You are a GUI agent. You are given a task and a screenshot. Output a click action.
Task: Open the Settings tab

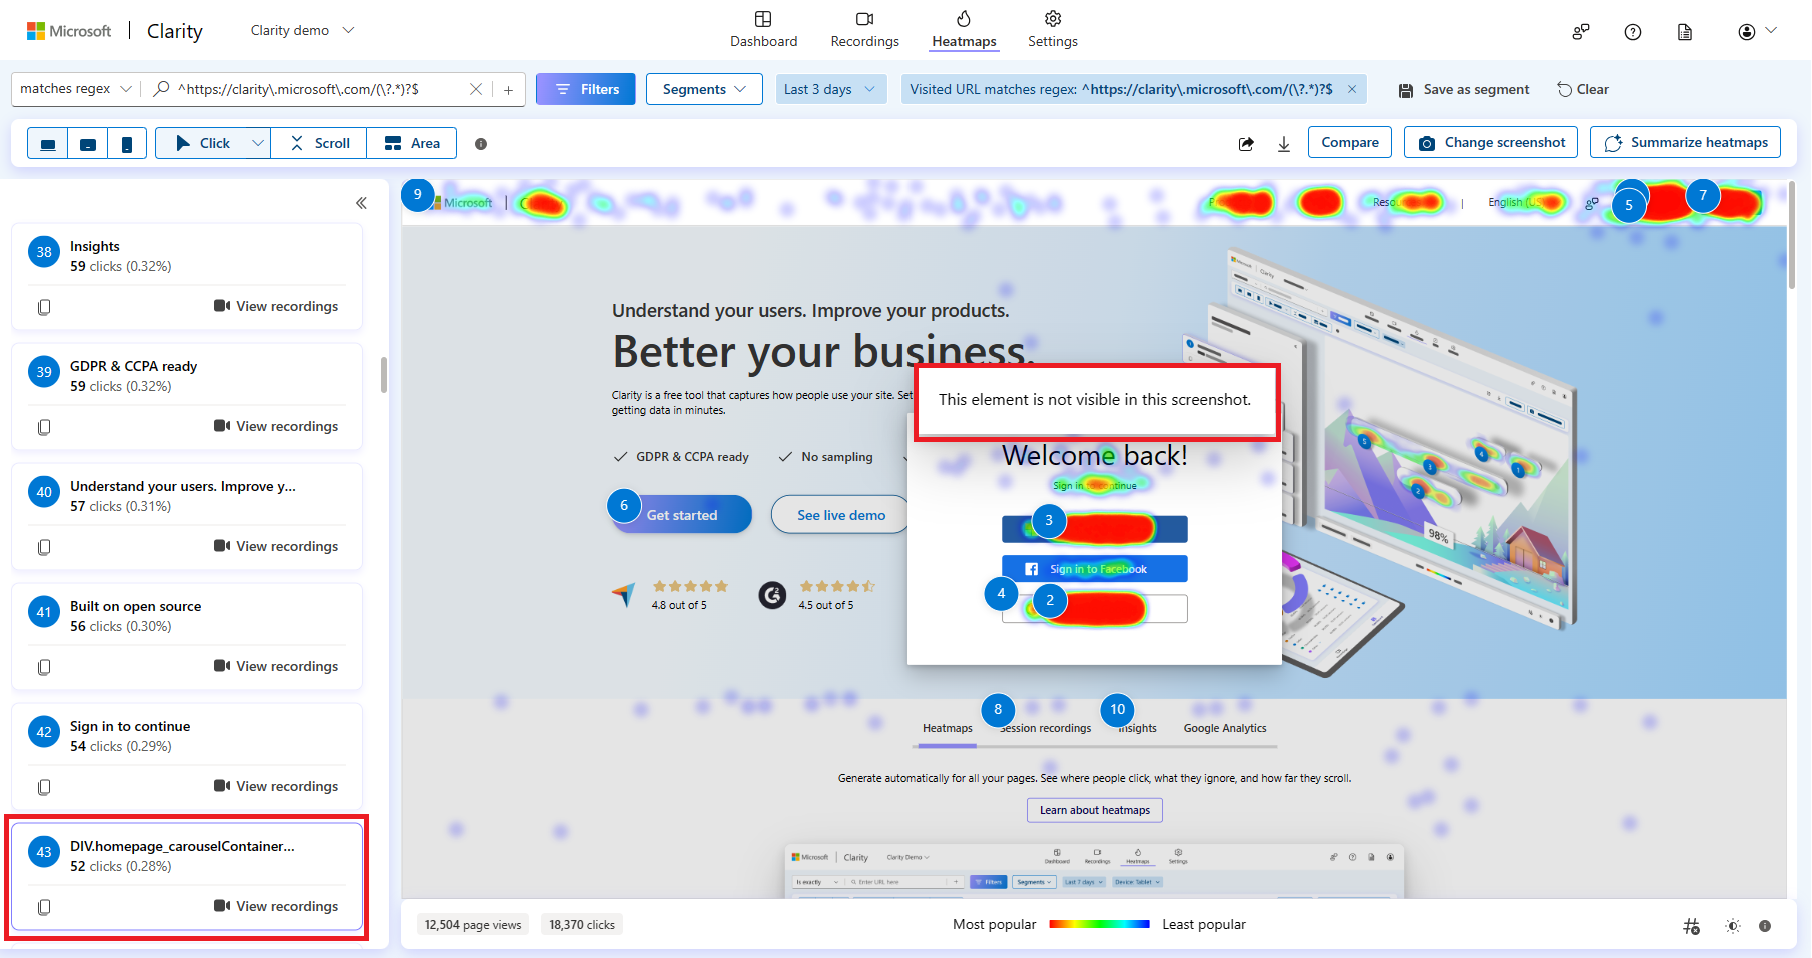[1052, 29]
